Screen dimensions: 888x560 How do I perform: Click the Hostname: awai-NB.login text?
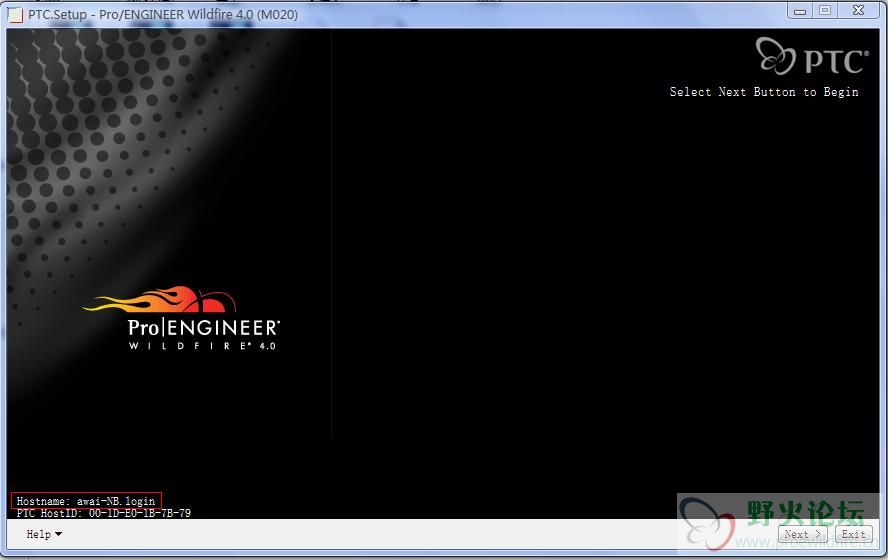(x=86, y=501)
